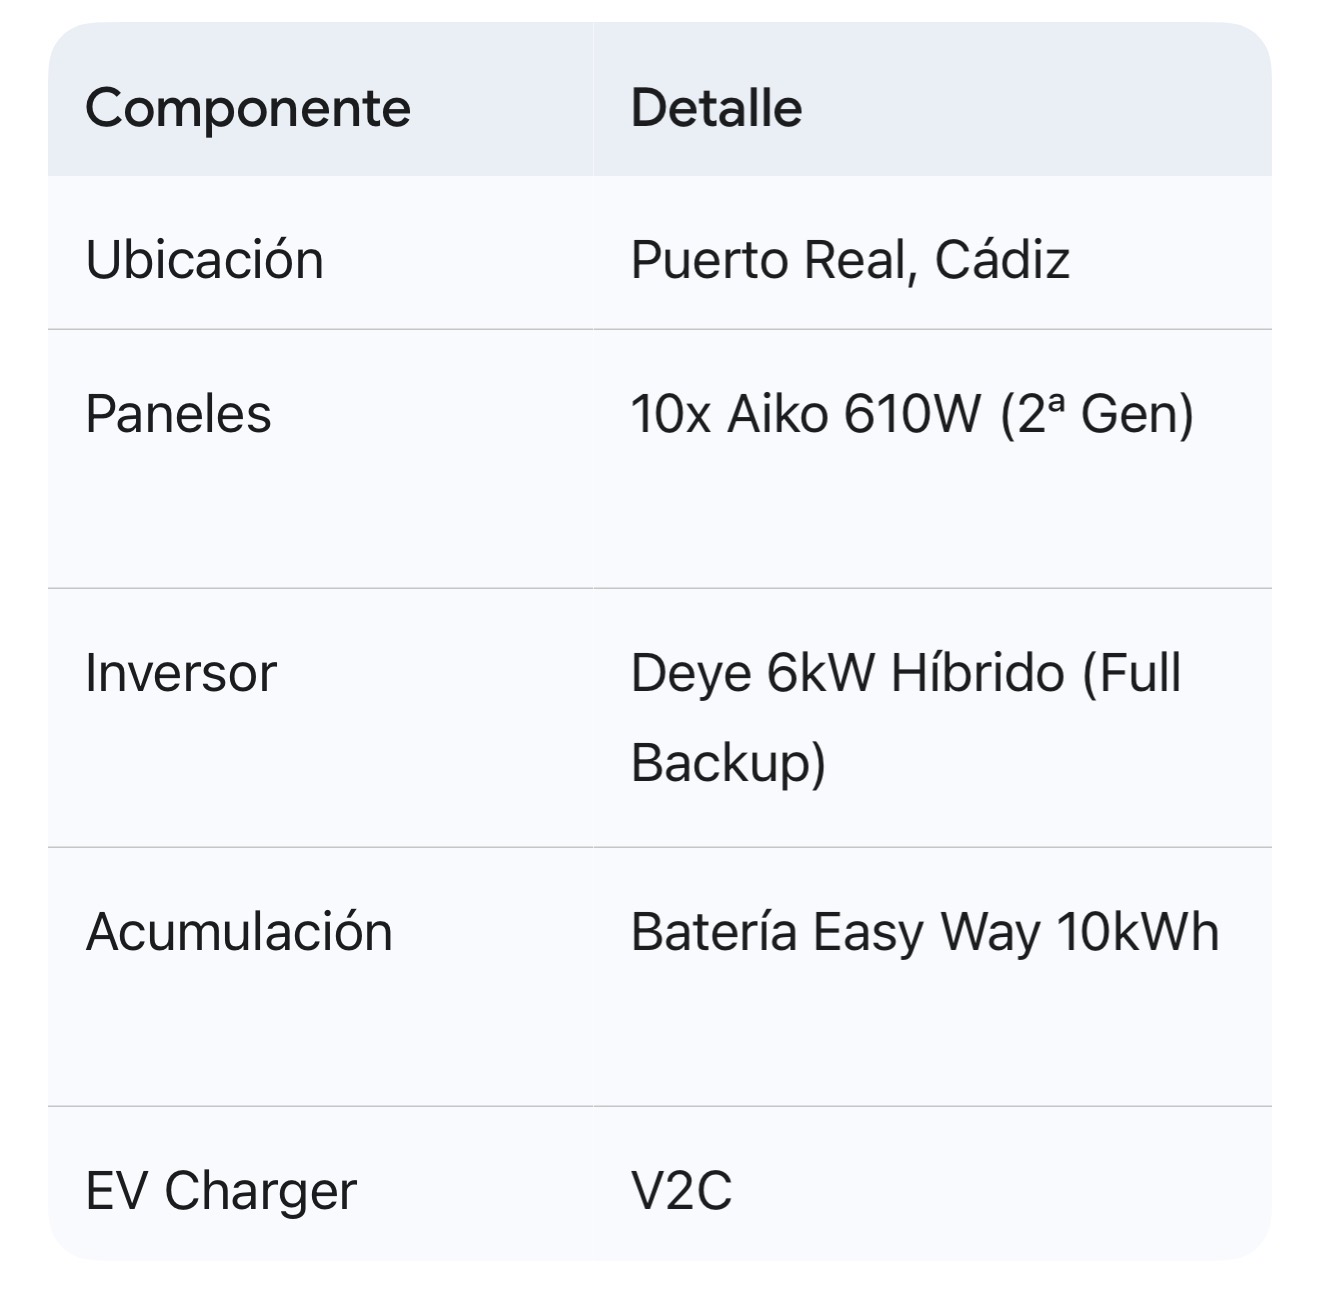
Task: Select the Ubicación row label
Action: pos(204,260)
